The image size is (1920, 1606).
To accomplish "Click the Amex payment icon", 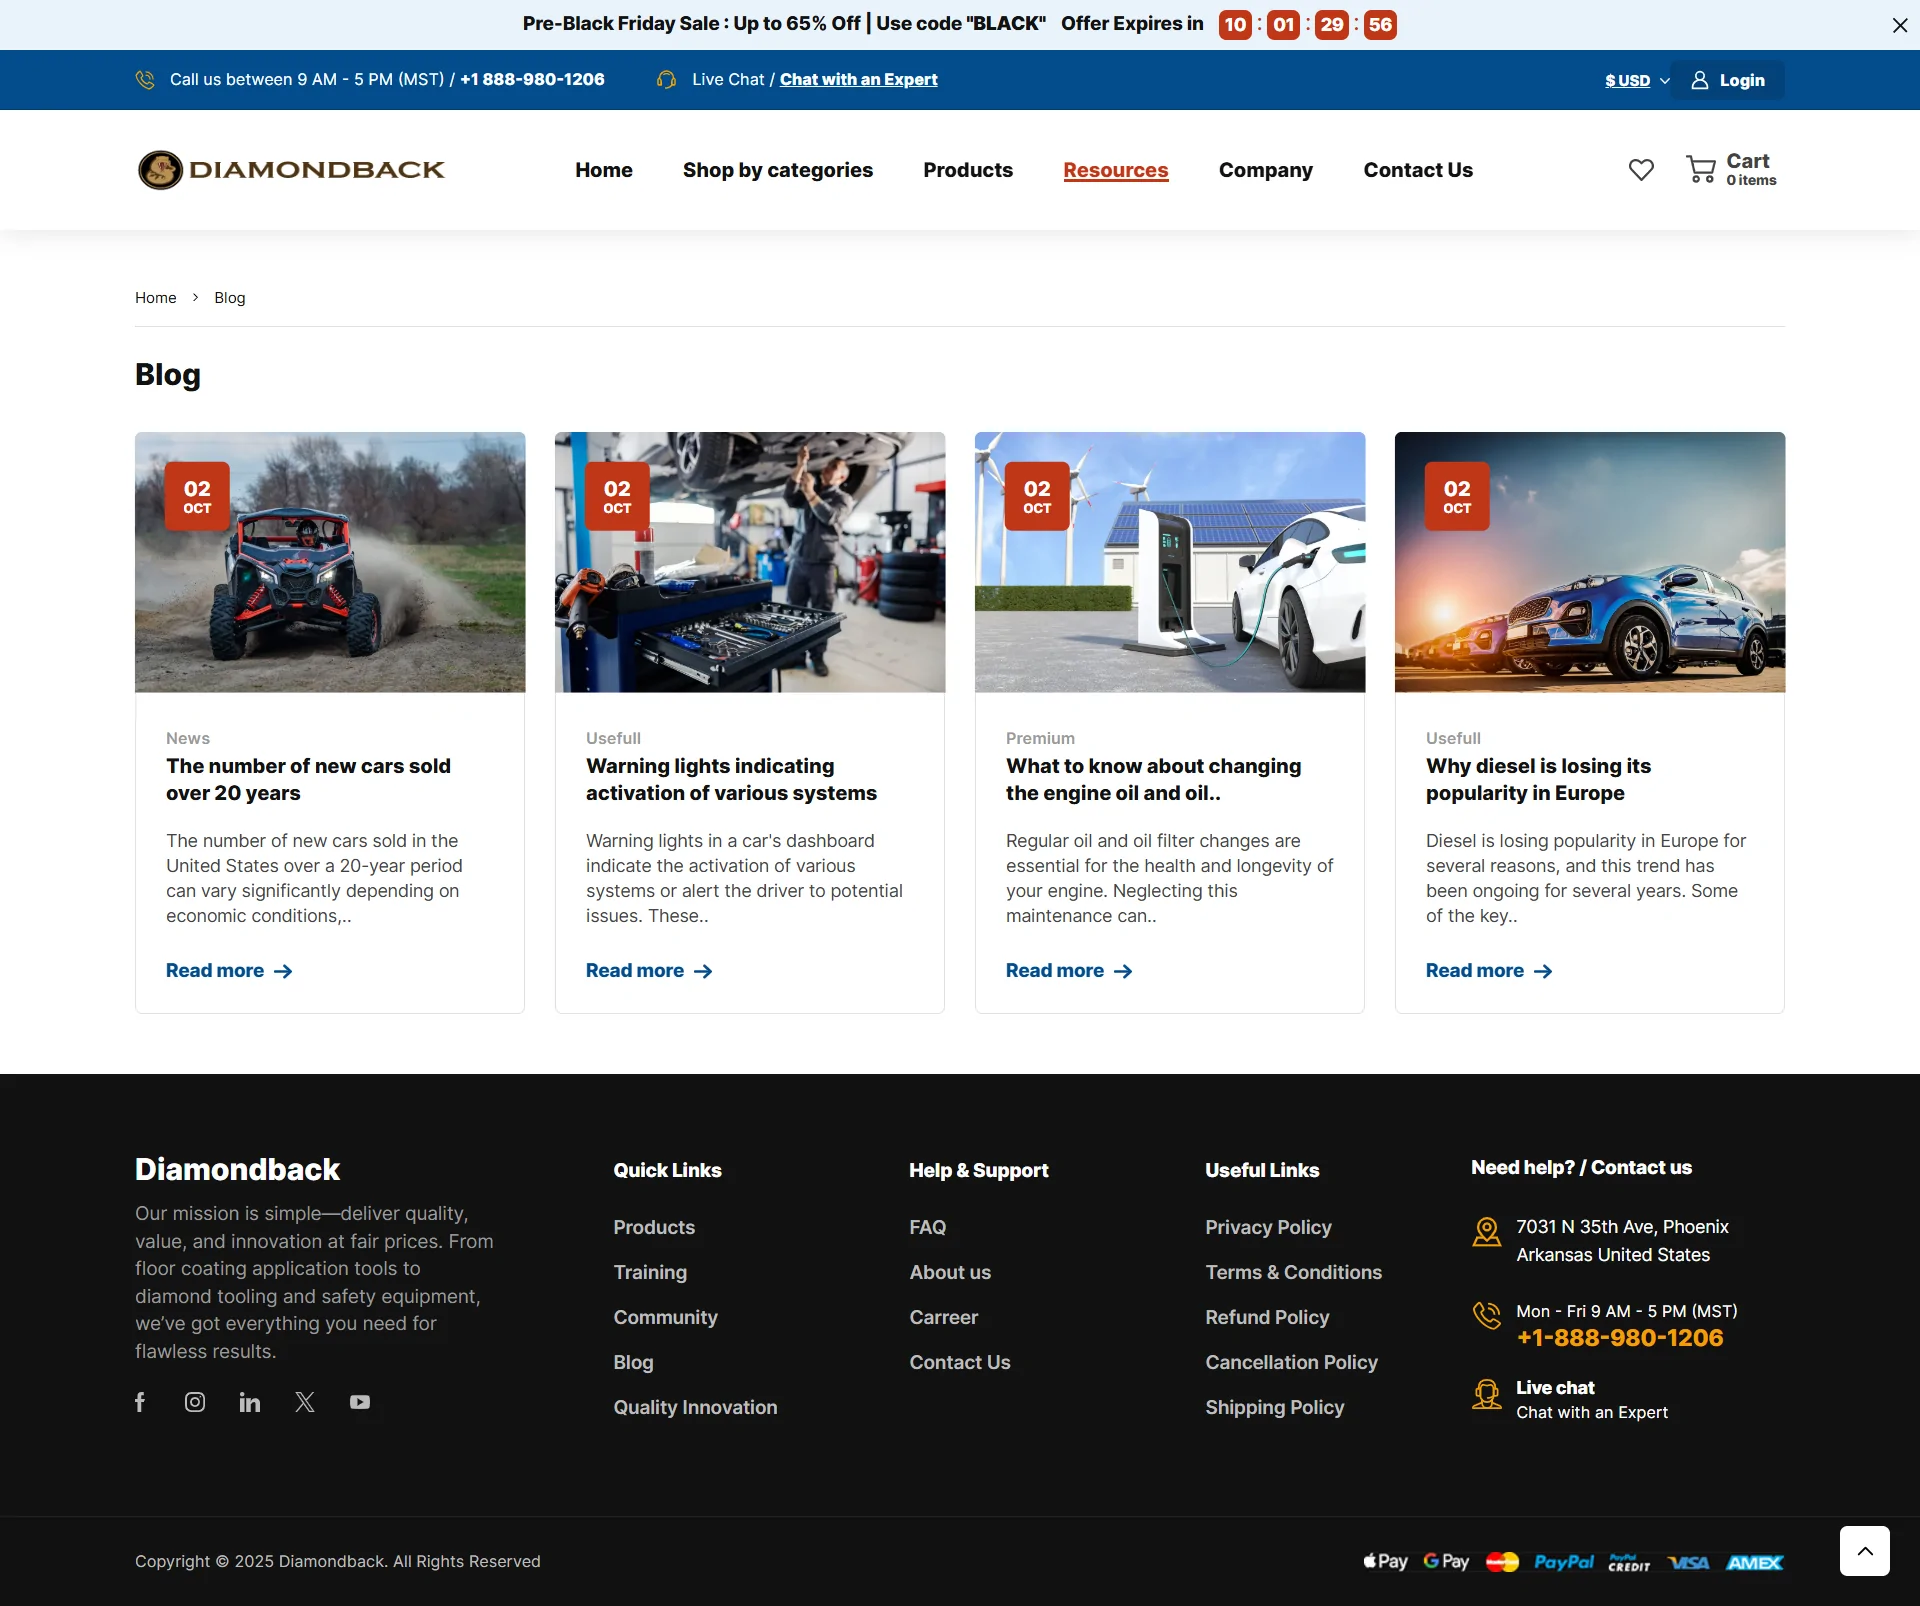I will [x=1754, y=1563].
